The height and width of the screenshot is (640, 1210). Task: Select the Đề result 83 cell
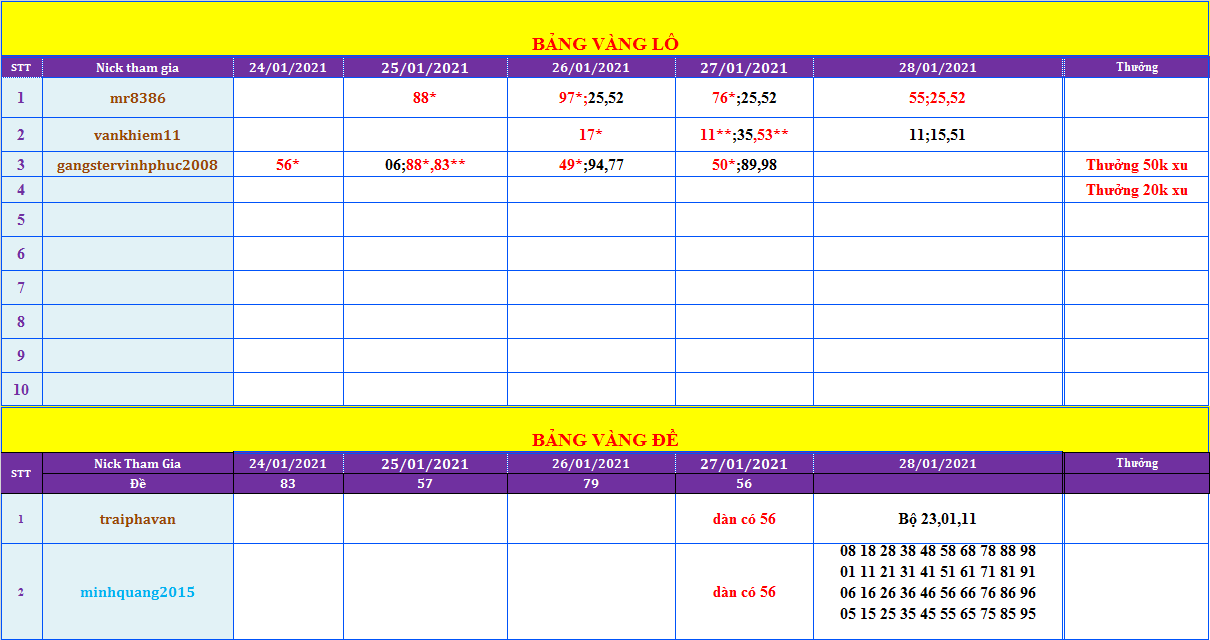point(288,484)
